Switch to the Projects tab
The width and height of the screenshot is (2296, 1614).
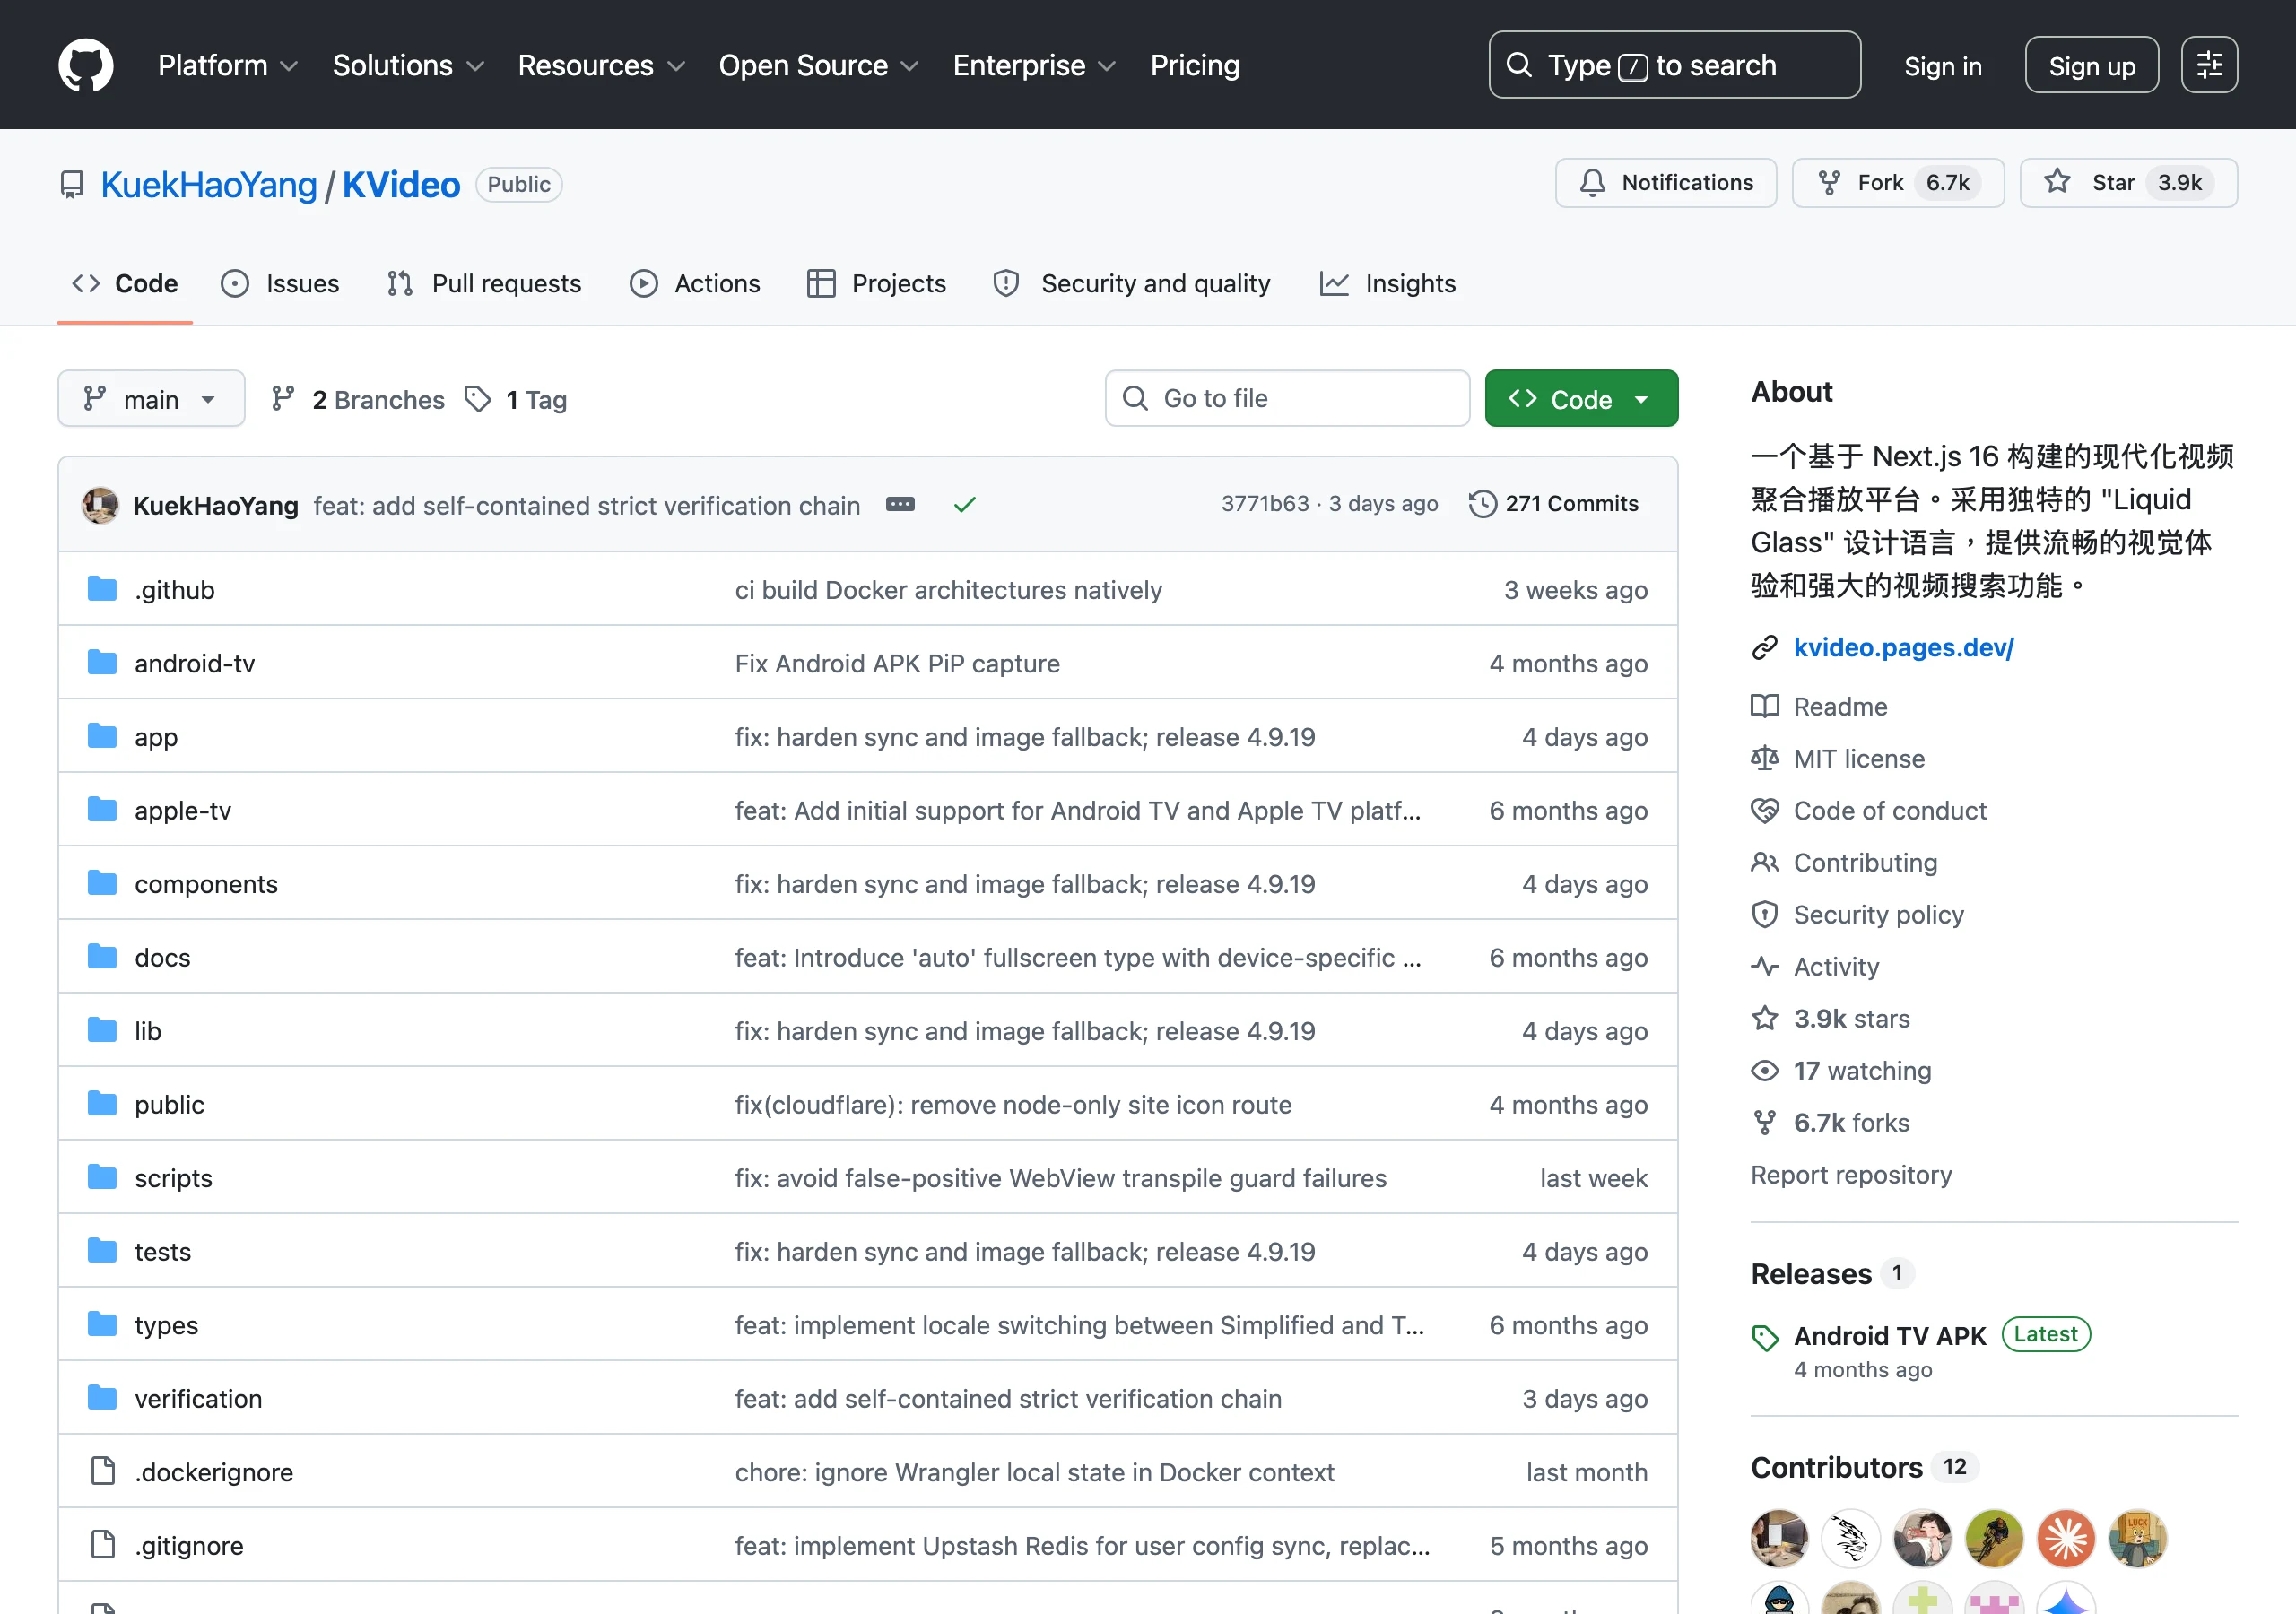tap(876, 284)
